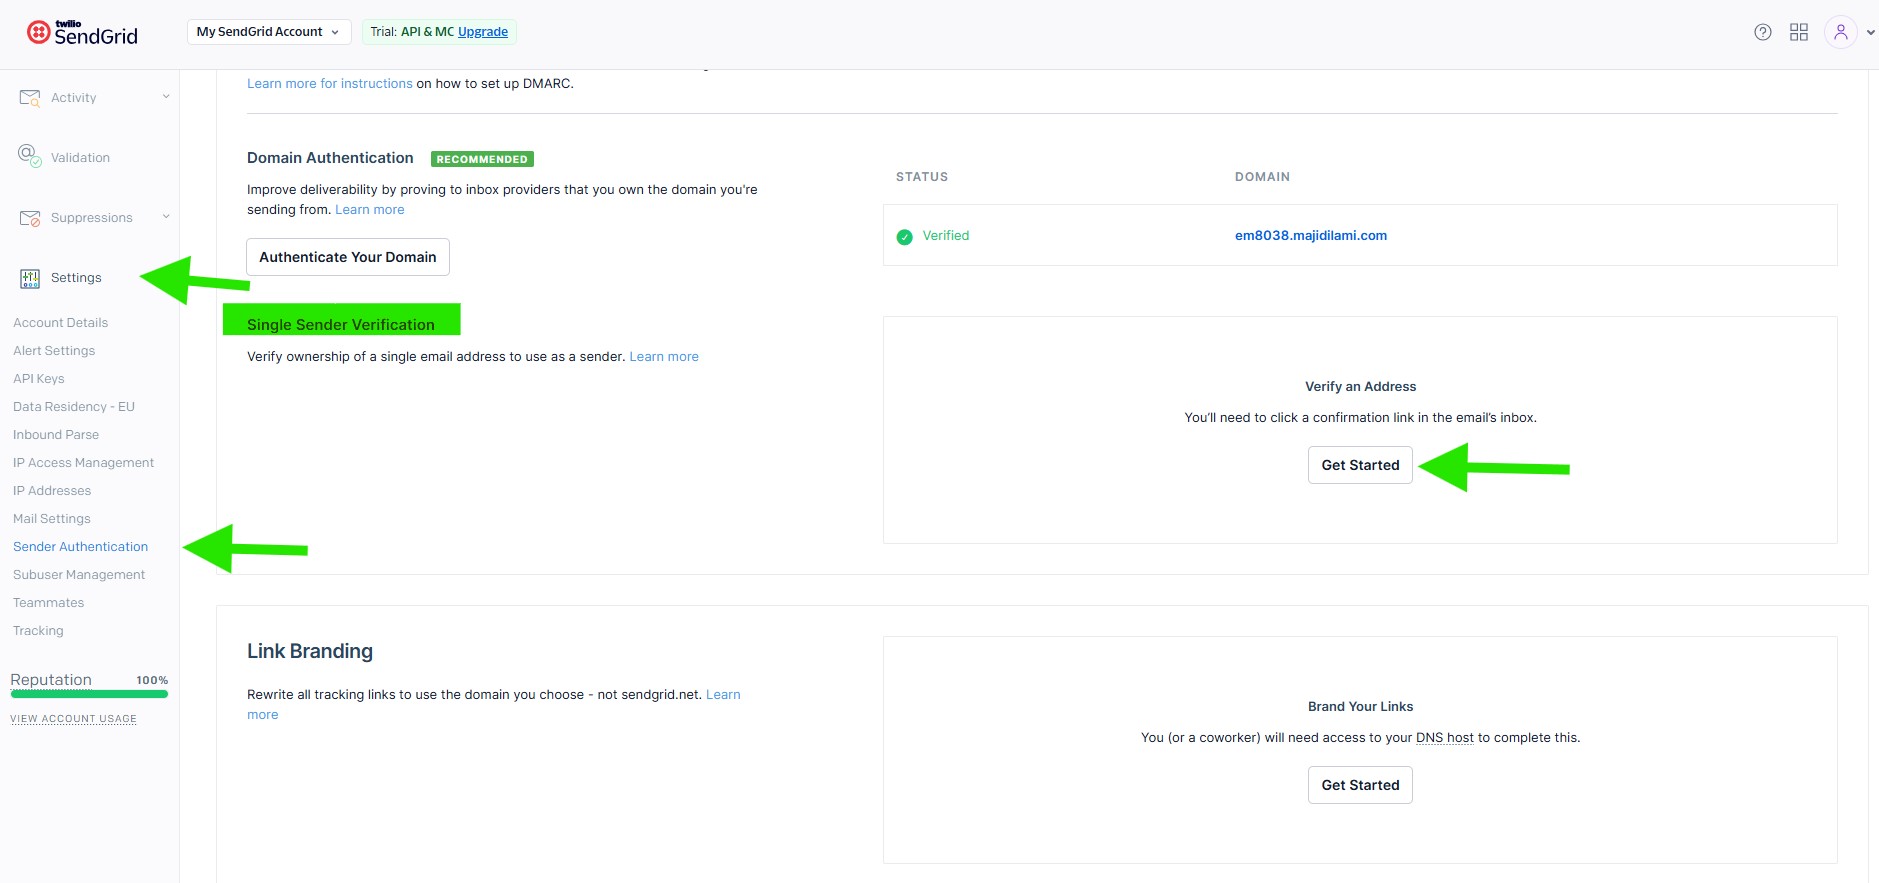This screenshot has height=883, width=1879.
Task: Expand the Suppressions menu chevron
Action: click(166, 217)
